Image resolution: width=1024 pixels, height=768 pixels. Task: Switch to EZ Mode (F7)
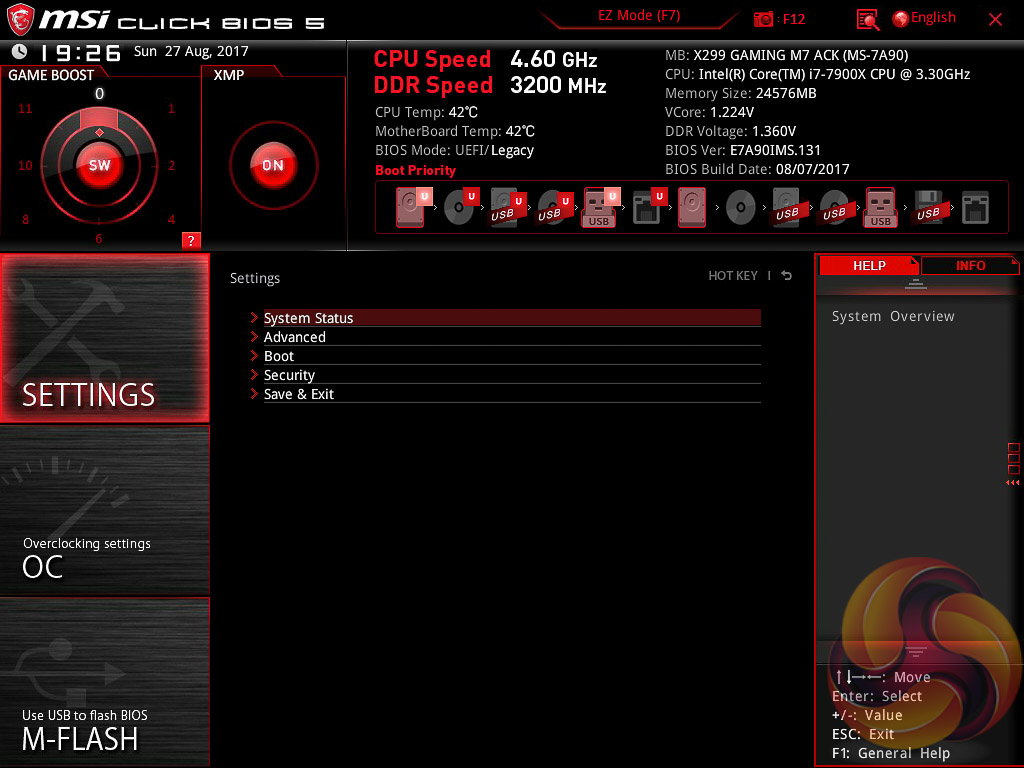pos(639,16)
